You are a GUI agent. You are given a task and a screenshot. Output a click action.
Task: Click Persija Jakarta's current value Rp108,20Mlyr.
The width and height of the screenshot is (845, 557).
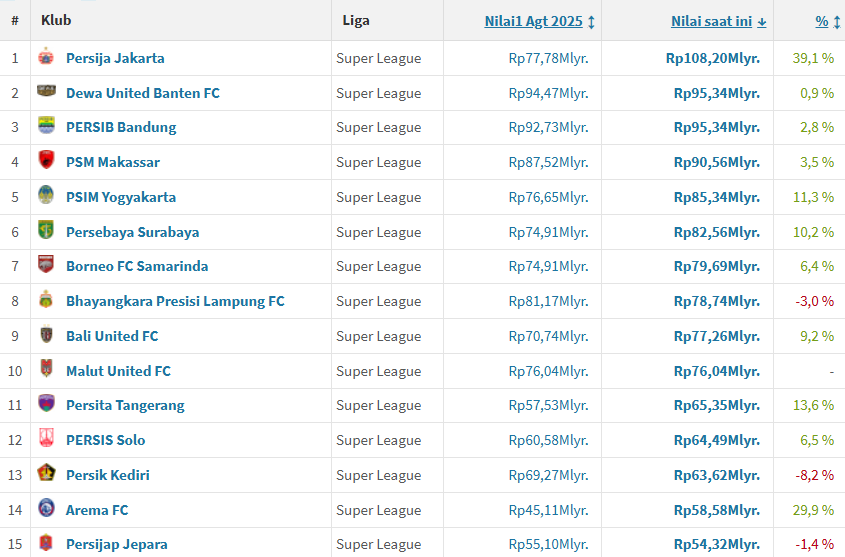coord(712,58)
